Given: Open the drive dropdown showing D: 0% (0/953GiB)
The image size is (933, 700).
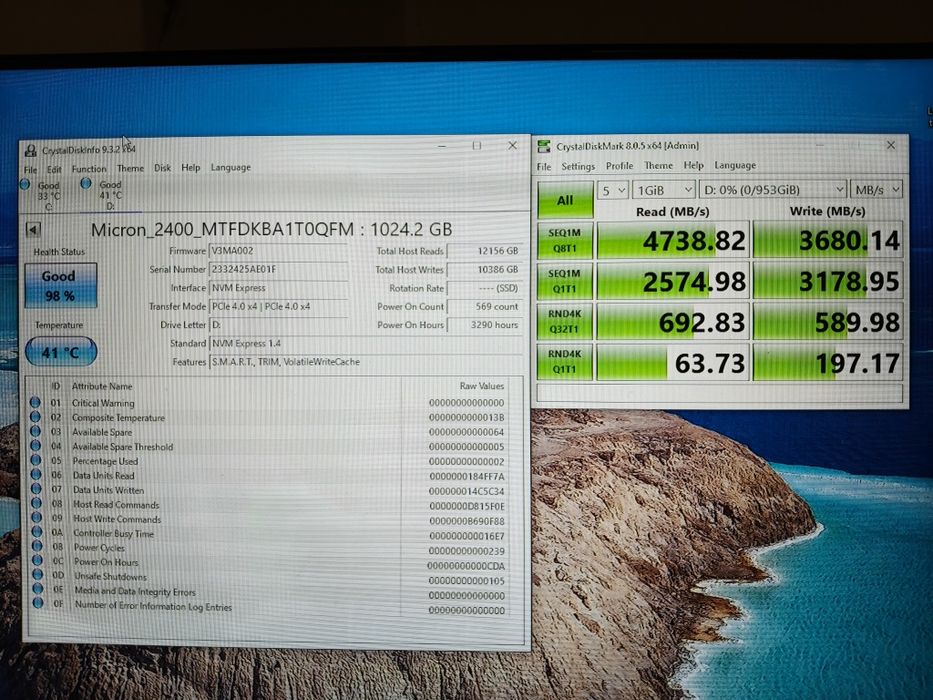Looking at the screenshot, I should point(772,189).
